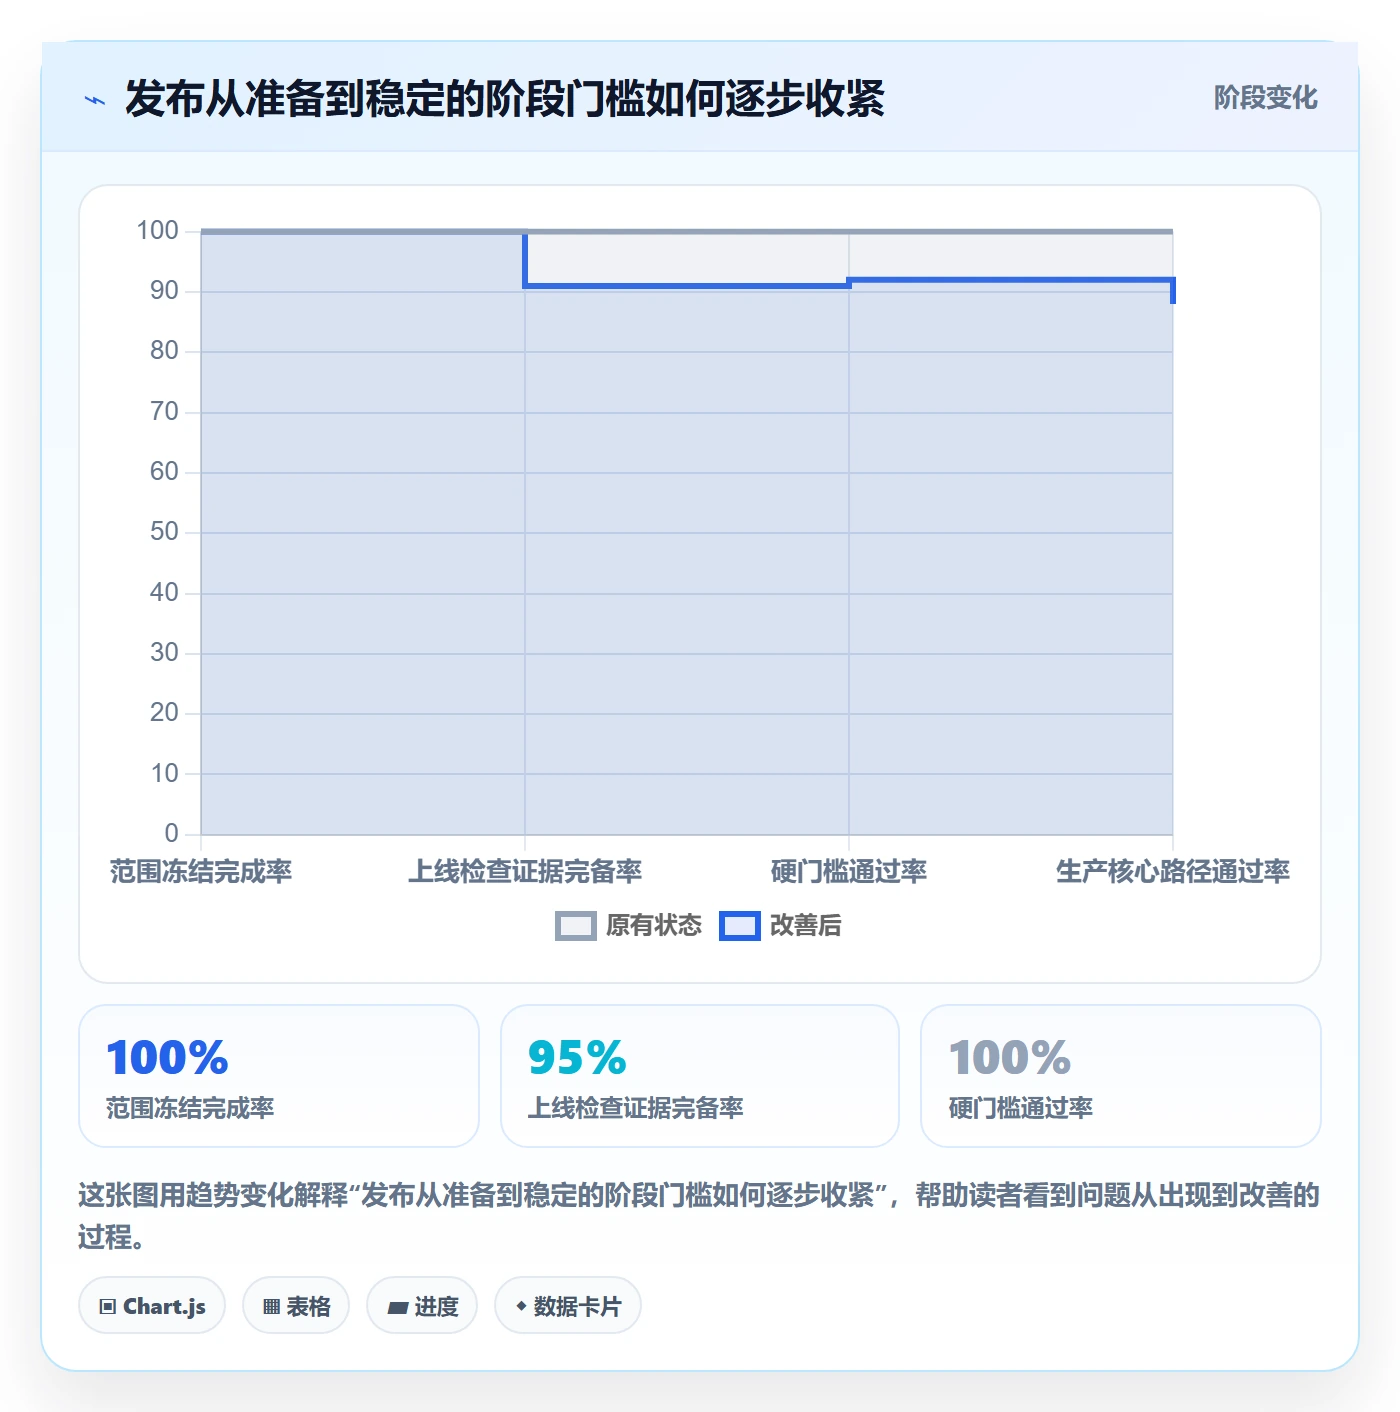The width and height of the screenshot is (1400, 1412).
Task: Click the 10 y-axis tick label
Action: click(164, 774)
